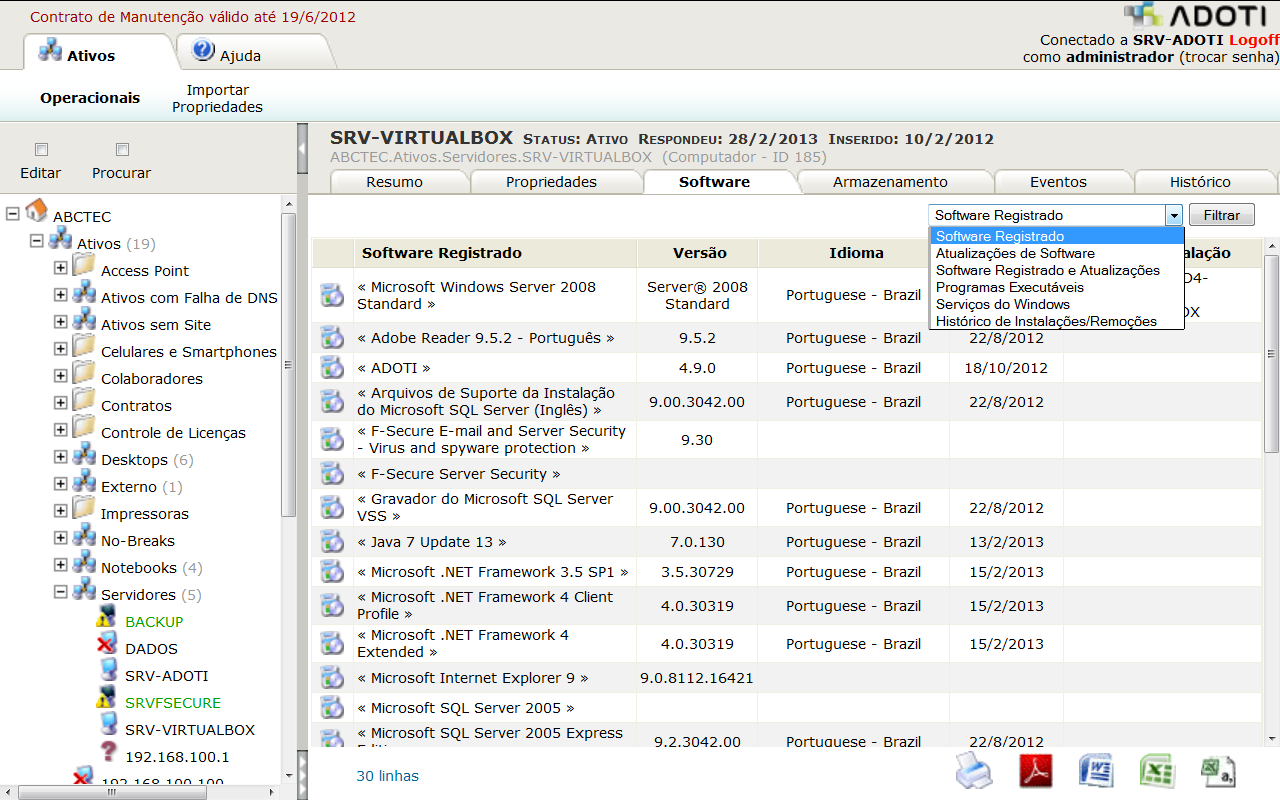Viewport: 1280px width, 800px height.
Task: Collapse the ABCTEC root node
Action: [x=13, y=214]
